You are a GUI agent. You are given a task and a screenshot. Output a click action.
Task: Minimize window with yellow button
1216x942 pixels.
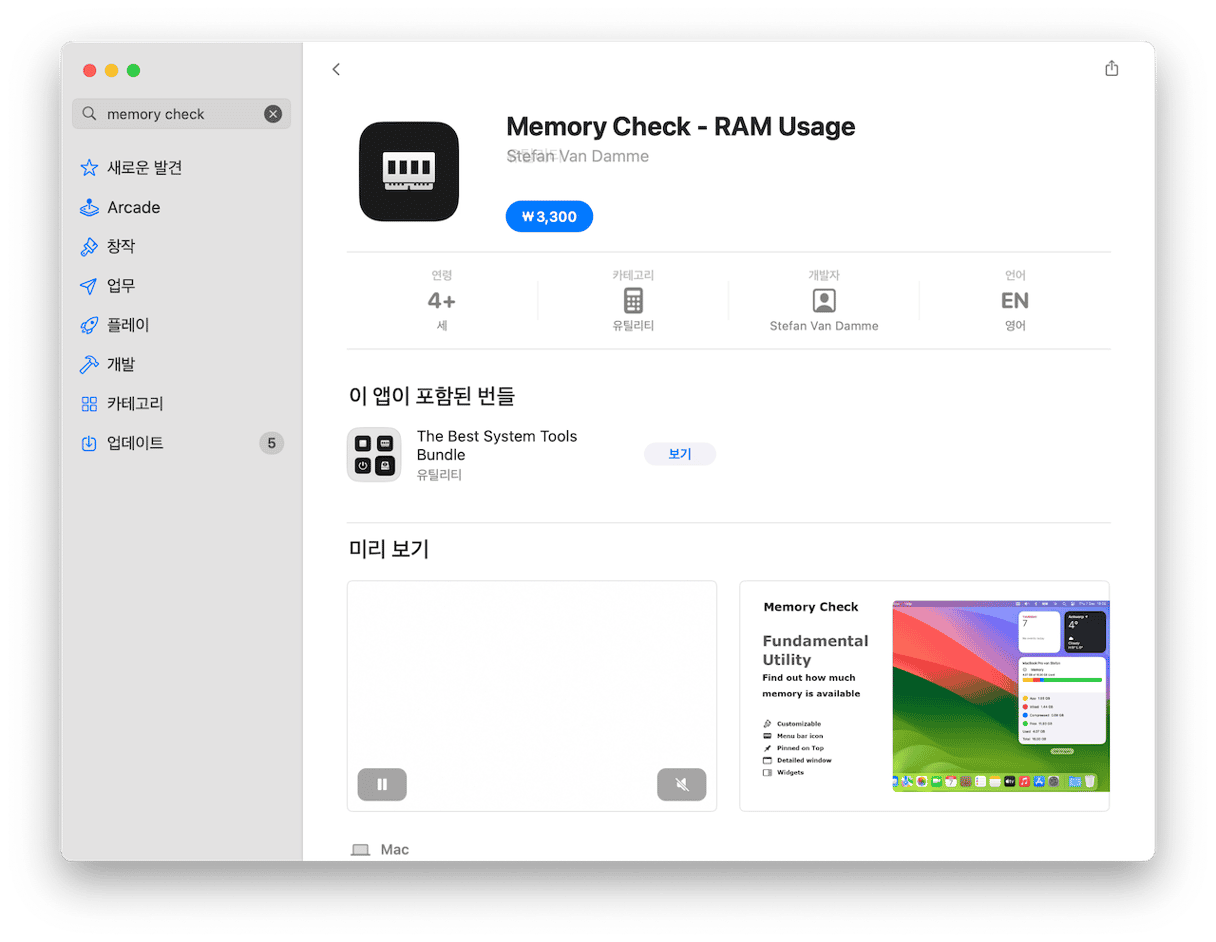(111, 70)
